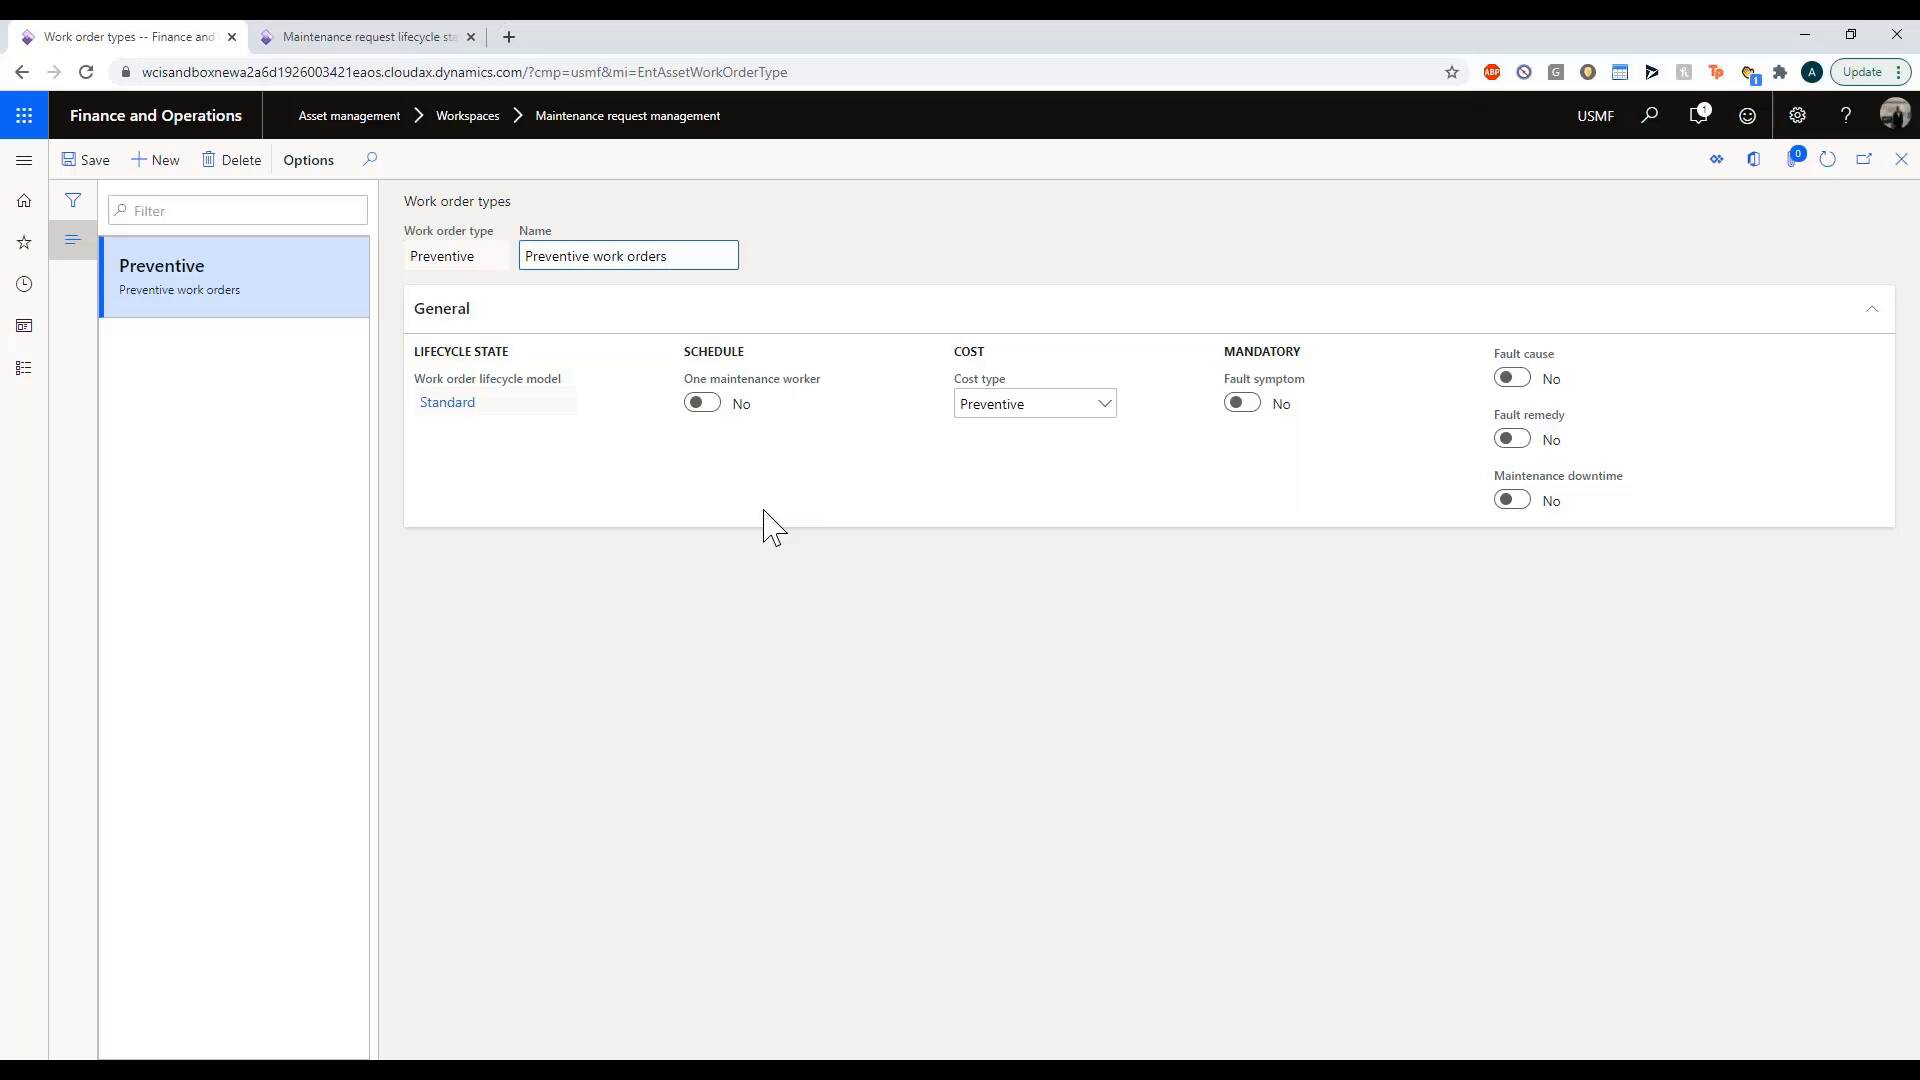Toggle One maintenance worker to Yes
Viewport: 1920px width, 1080px height.
click(703, 402)
